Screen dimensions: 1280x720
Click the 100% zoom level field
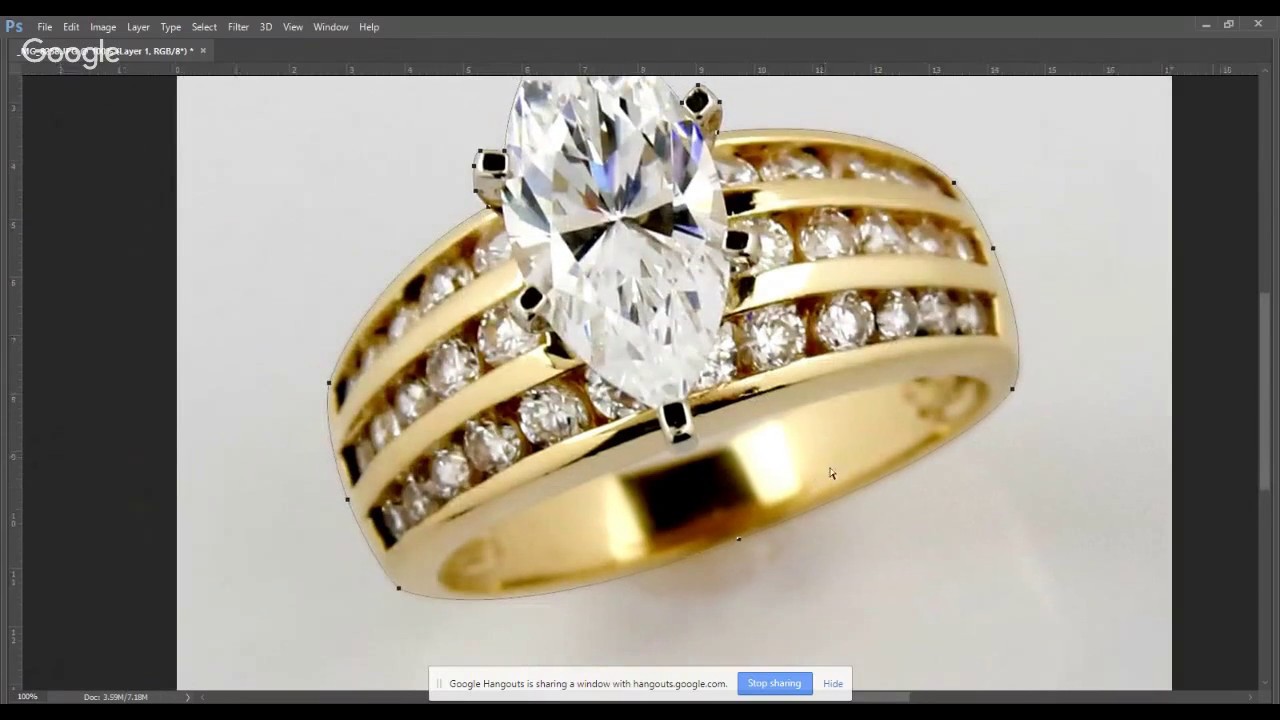pyautogui.click(x=27, y=697)
